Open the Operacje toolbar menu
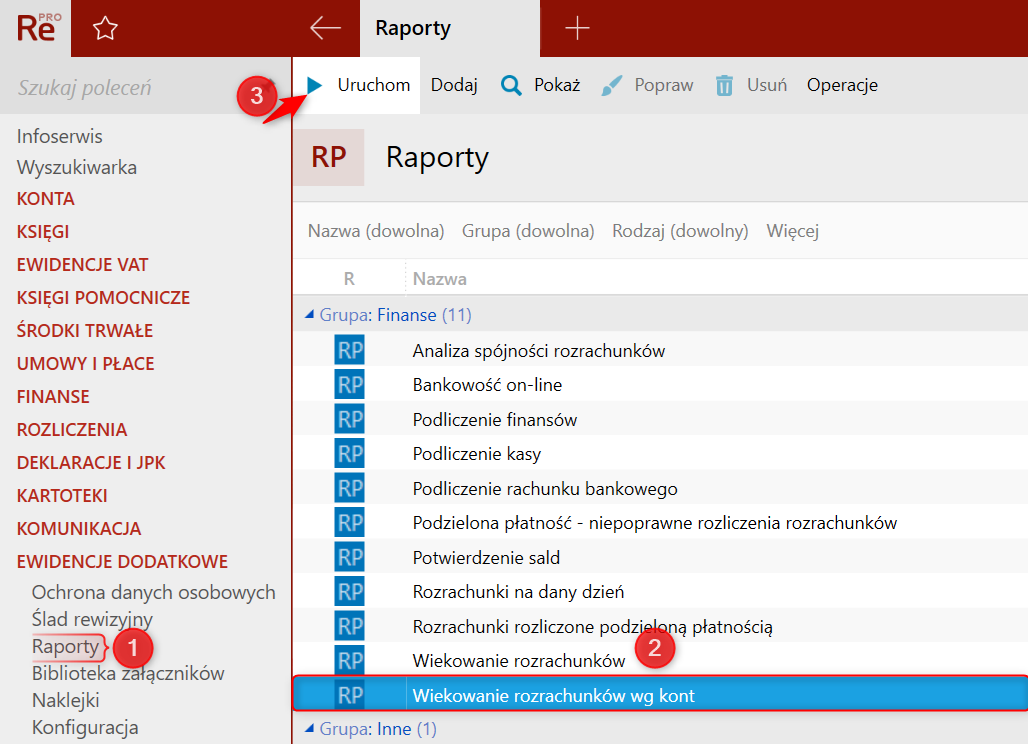 [842, 85]
